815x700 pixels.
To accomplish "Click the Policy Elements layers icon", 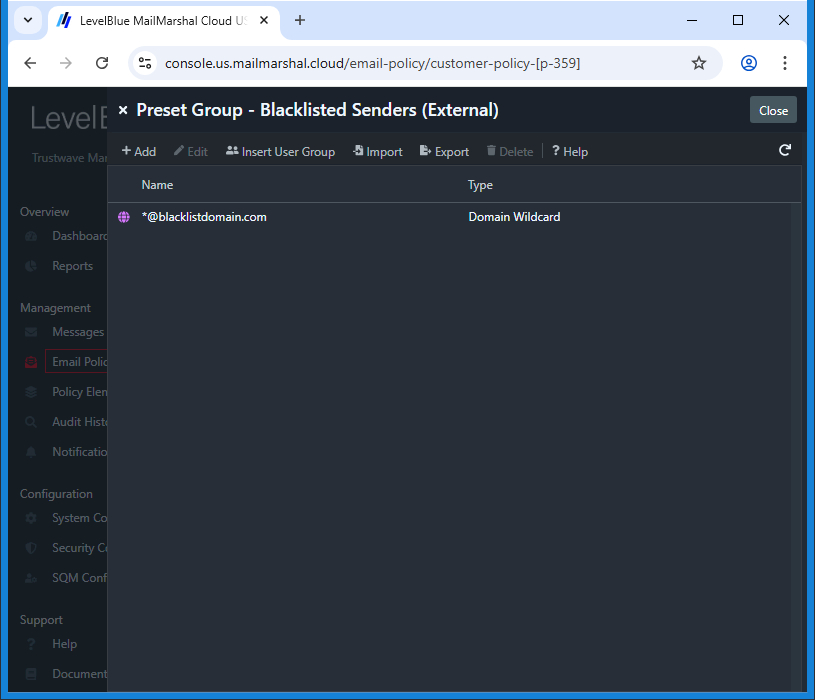I will 31,392.
